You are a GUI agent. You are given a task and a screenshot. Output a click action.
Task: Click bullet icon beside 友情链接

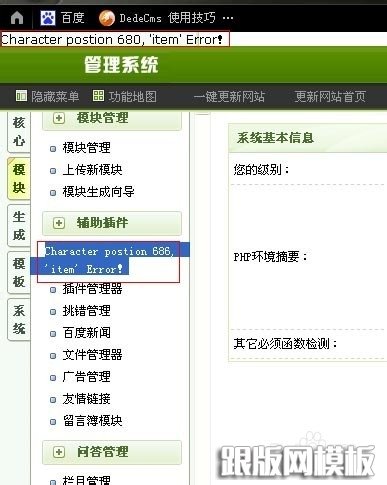pyautogui.click(x=53, y=400)
